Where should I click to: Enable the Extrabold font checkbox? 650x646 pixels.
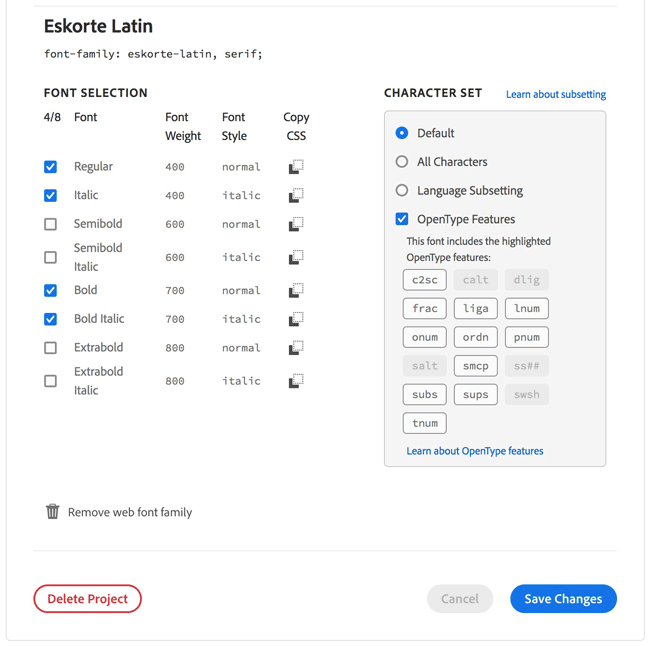coord(51,347)
